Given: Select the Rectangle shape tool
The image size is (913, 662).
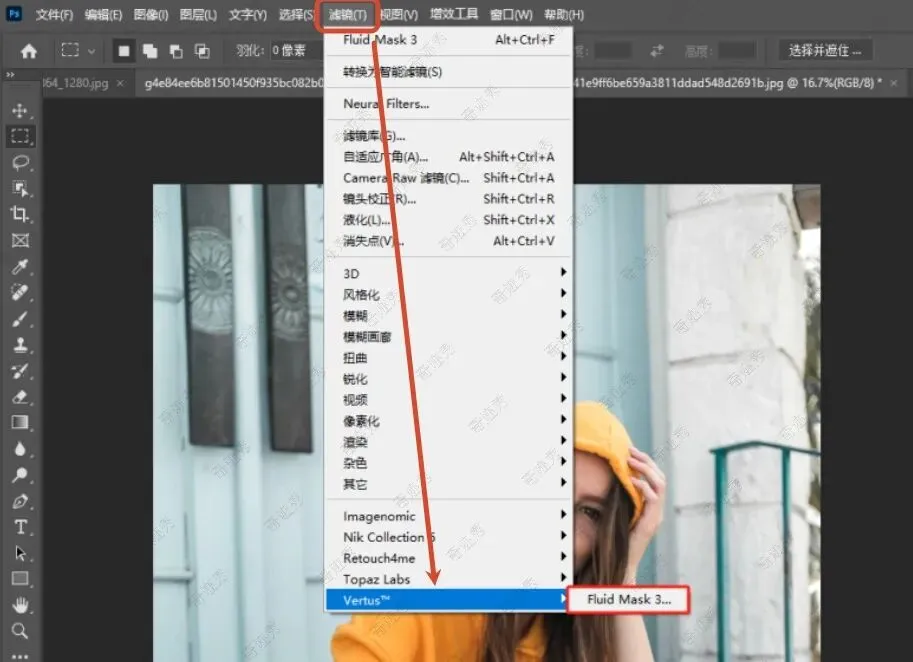Looking at the screenshot, I should click(x=20, y=579).
